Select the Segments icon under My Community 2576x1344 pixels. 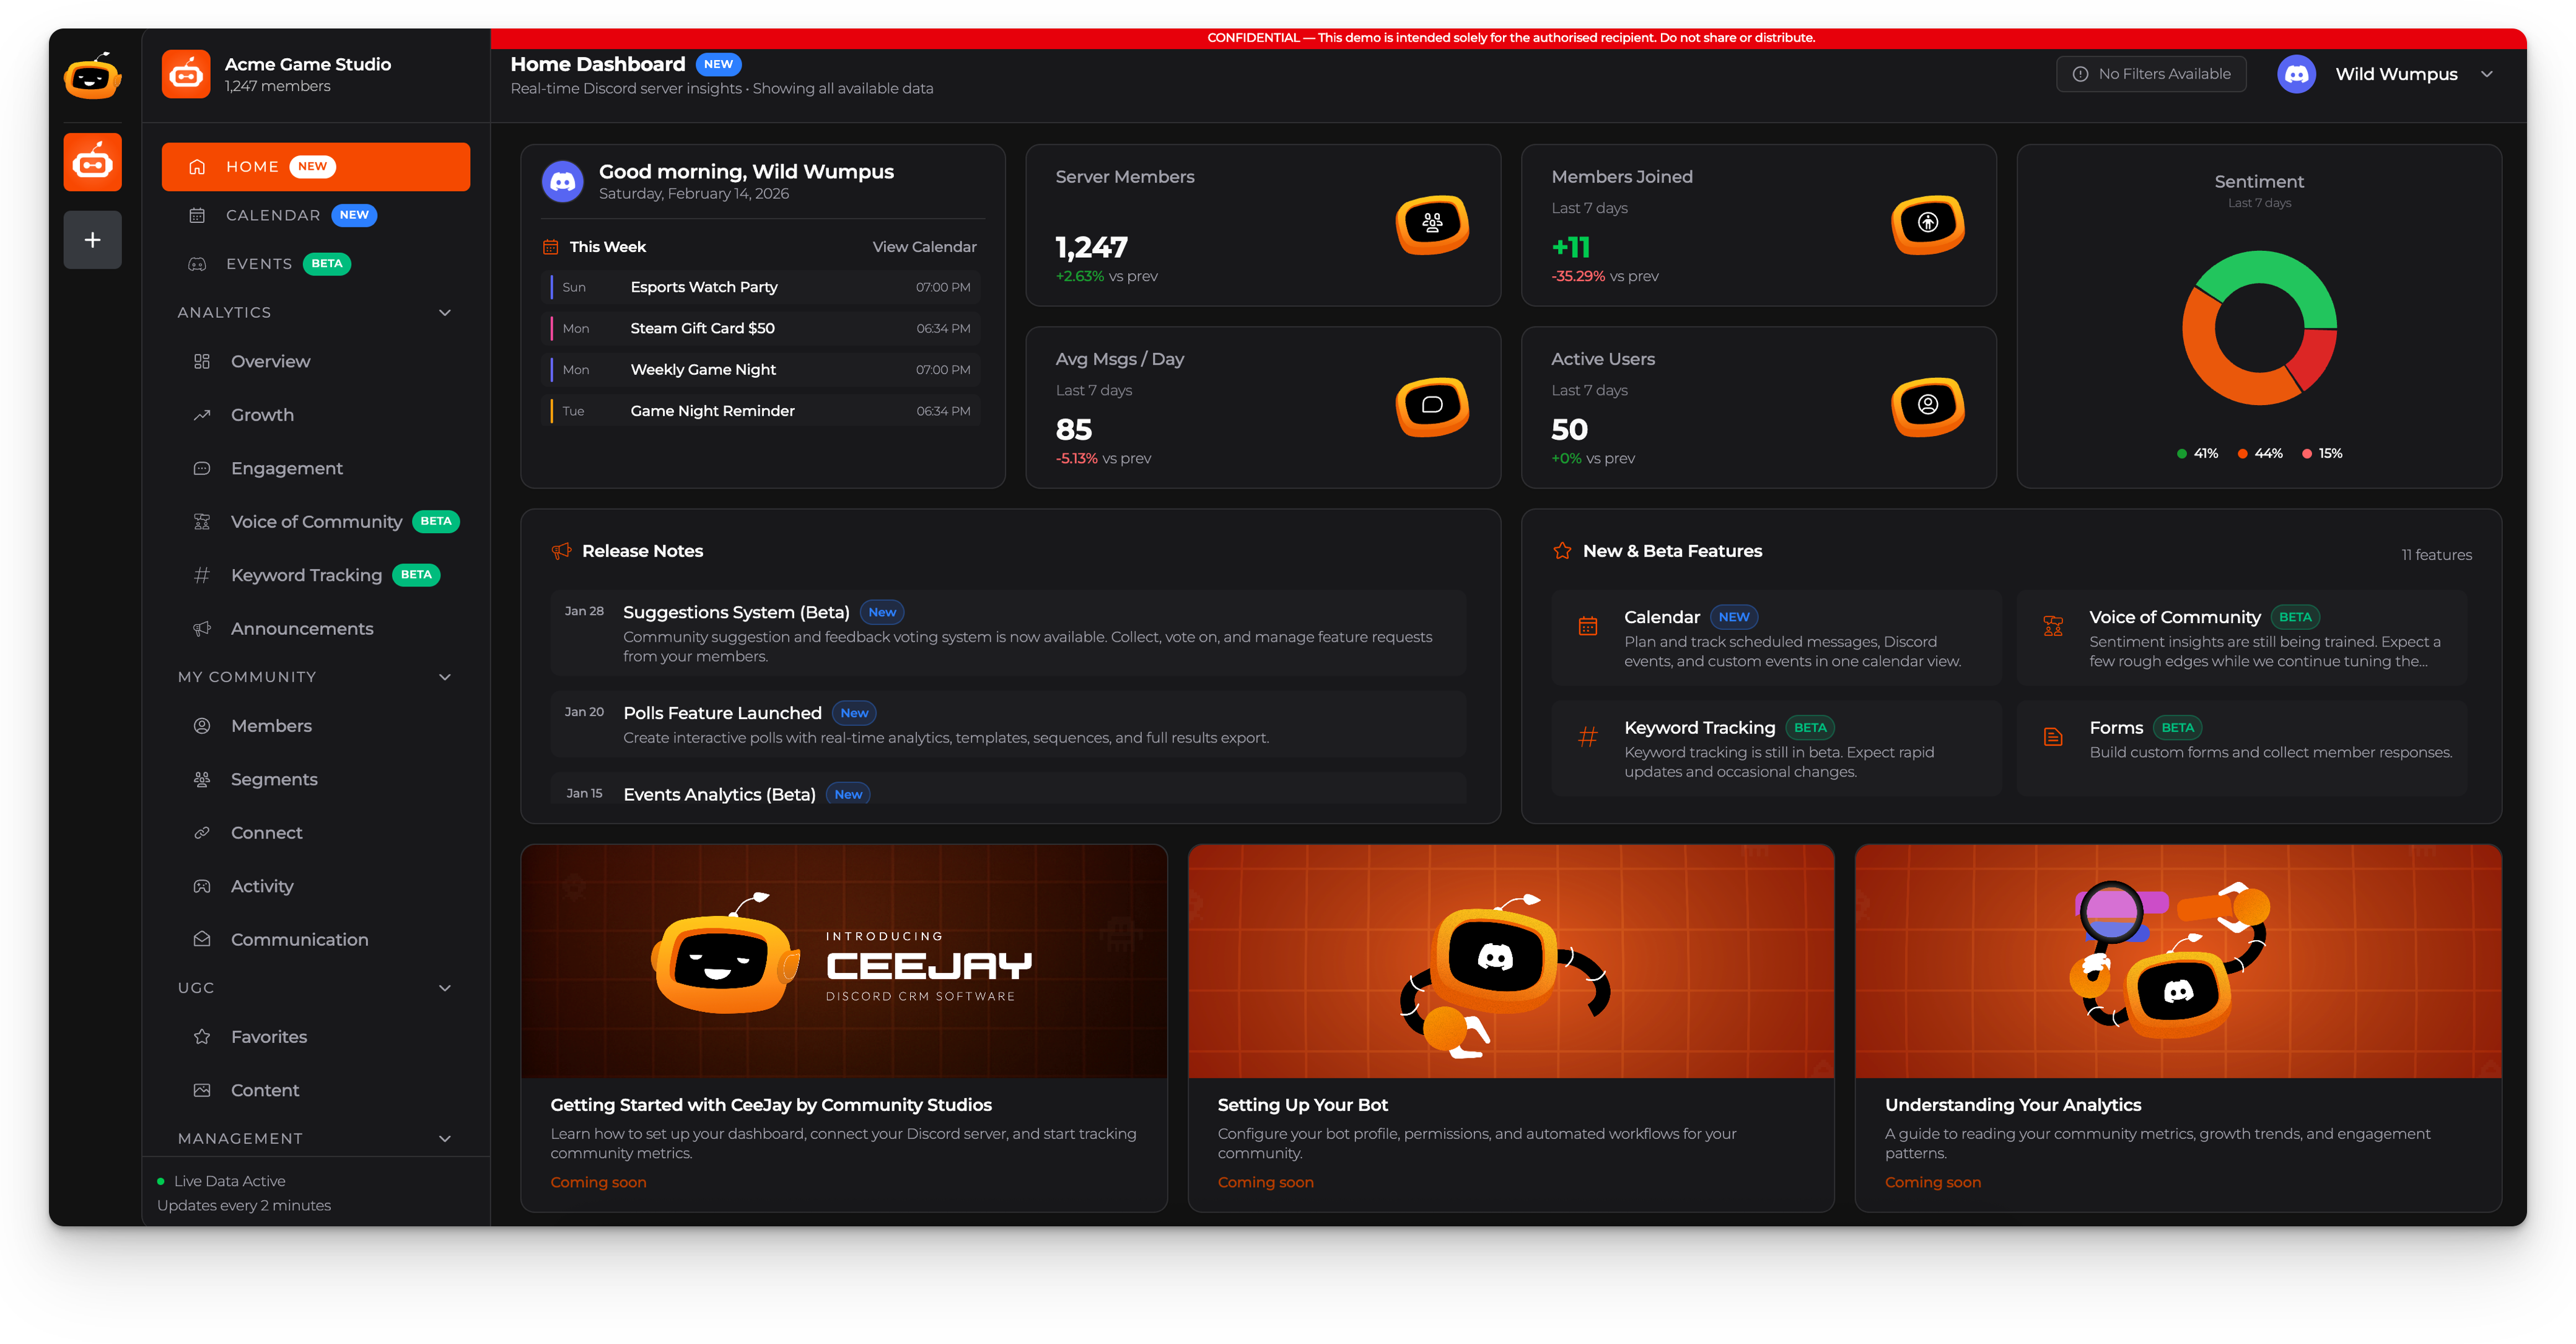pos(203,779)
